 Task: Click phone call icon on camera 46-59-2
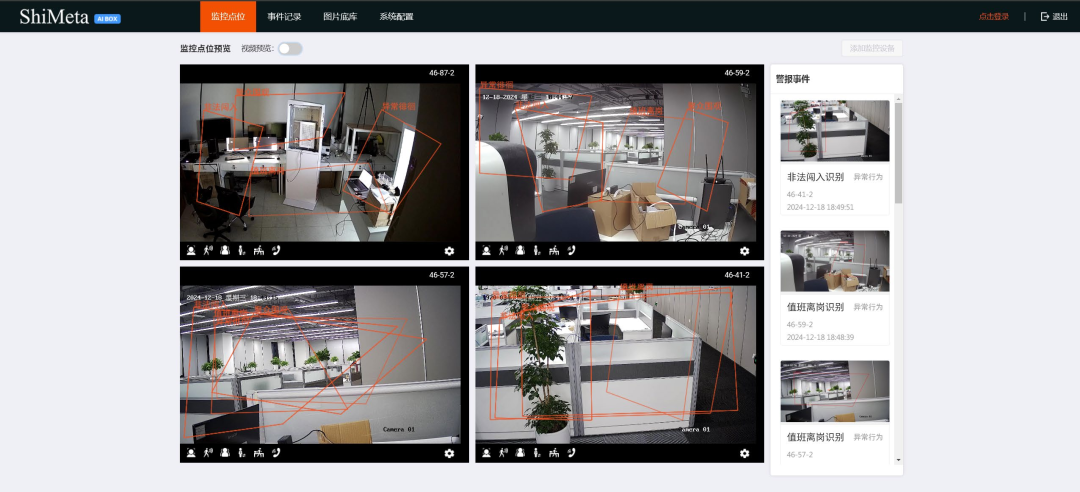pyautogui.click(x=572, y=251)
